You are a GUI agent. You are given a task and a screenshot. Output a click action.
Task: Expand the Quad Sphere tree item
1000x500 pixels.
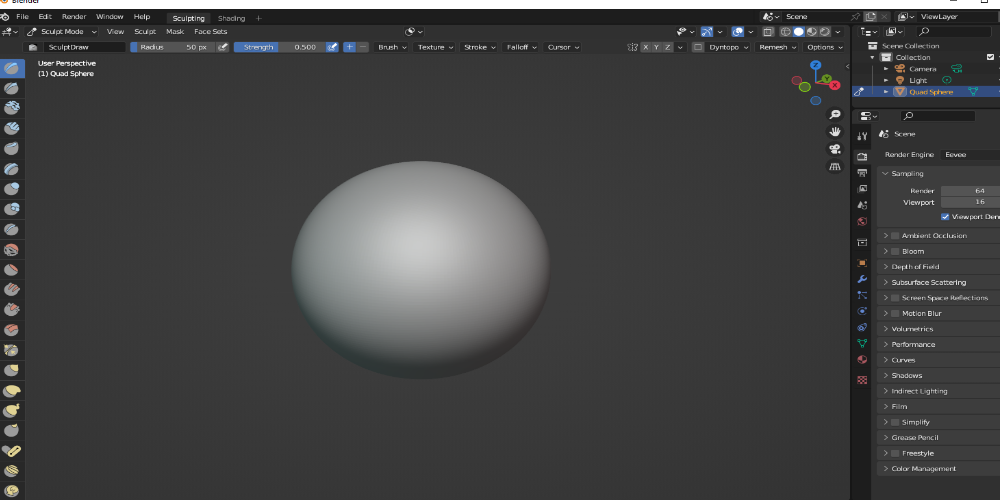point(885,92)
